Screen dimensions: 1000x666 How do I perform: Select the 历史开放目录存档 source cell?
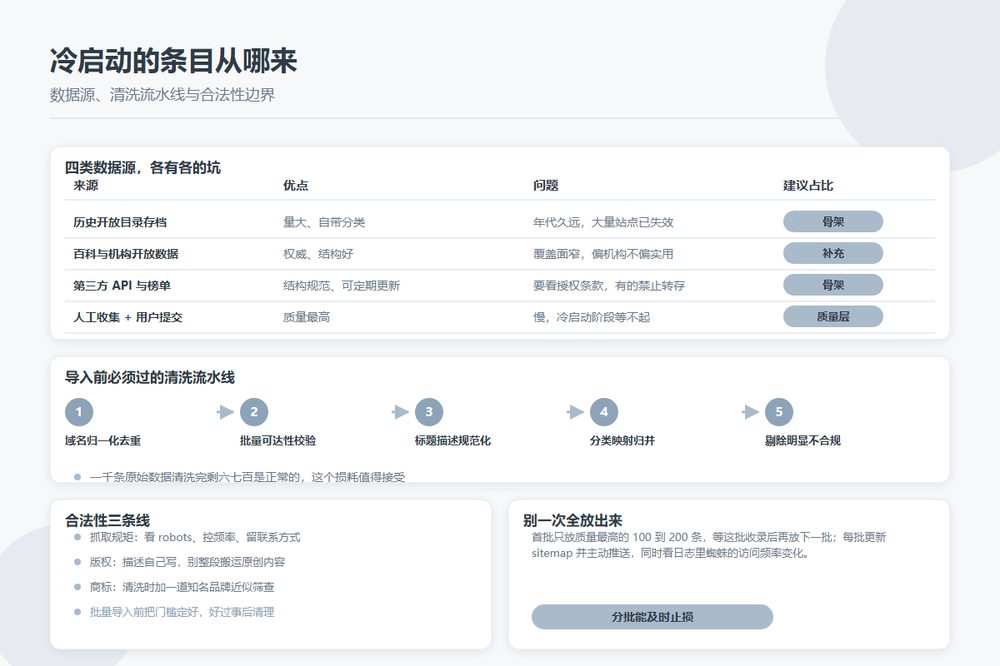click(x=120, y=222)
